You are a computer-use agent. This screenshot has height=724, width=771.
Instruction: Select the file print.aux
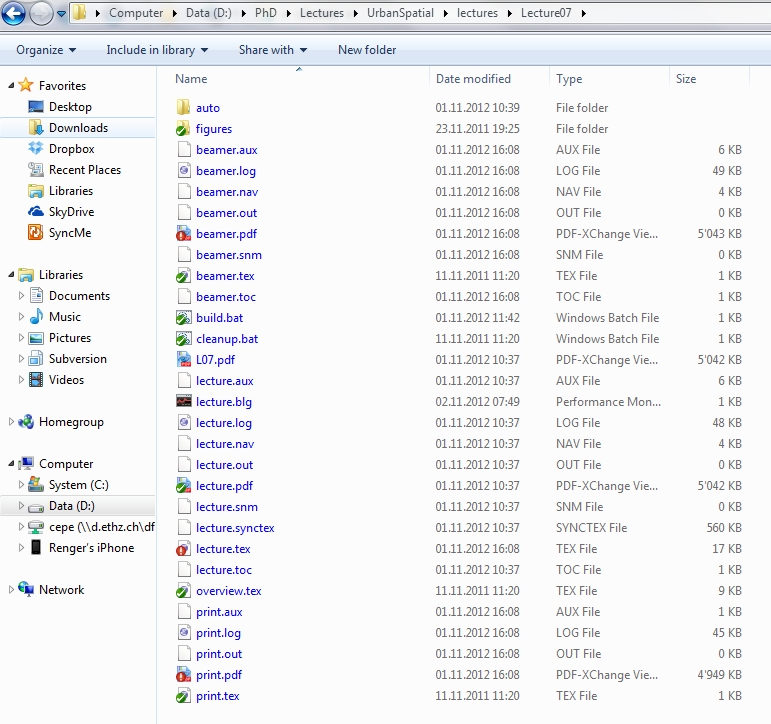tap(219, 612)
